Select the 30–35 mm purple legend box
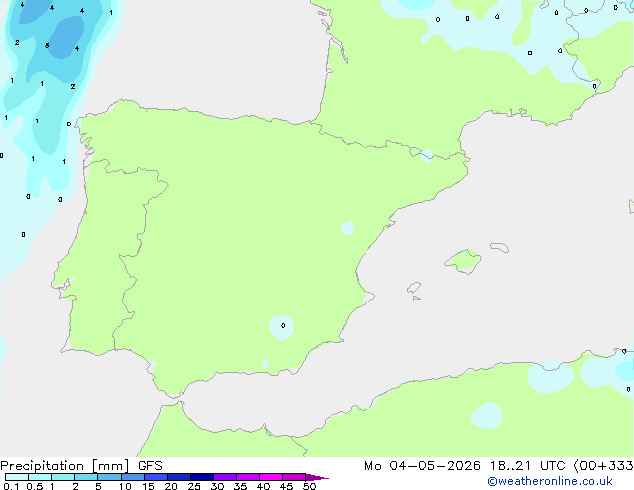The width and height of the screenshot is (634, 490). pos(225,477)
